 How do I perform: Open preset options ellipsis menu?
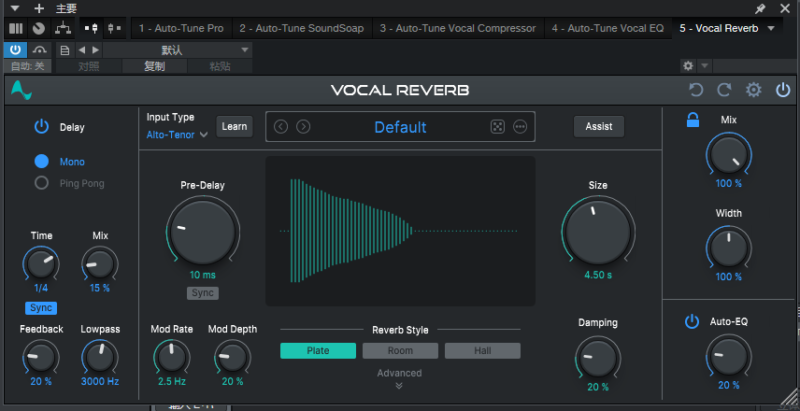[x=520, y=127]
